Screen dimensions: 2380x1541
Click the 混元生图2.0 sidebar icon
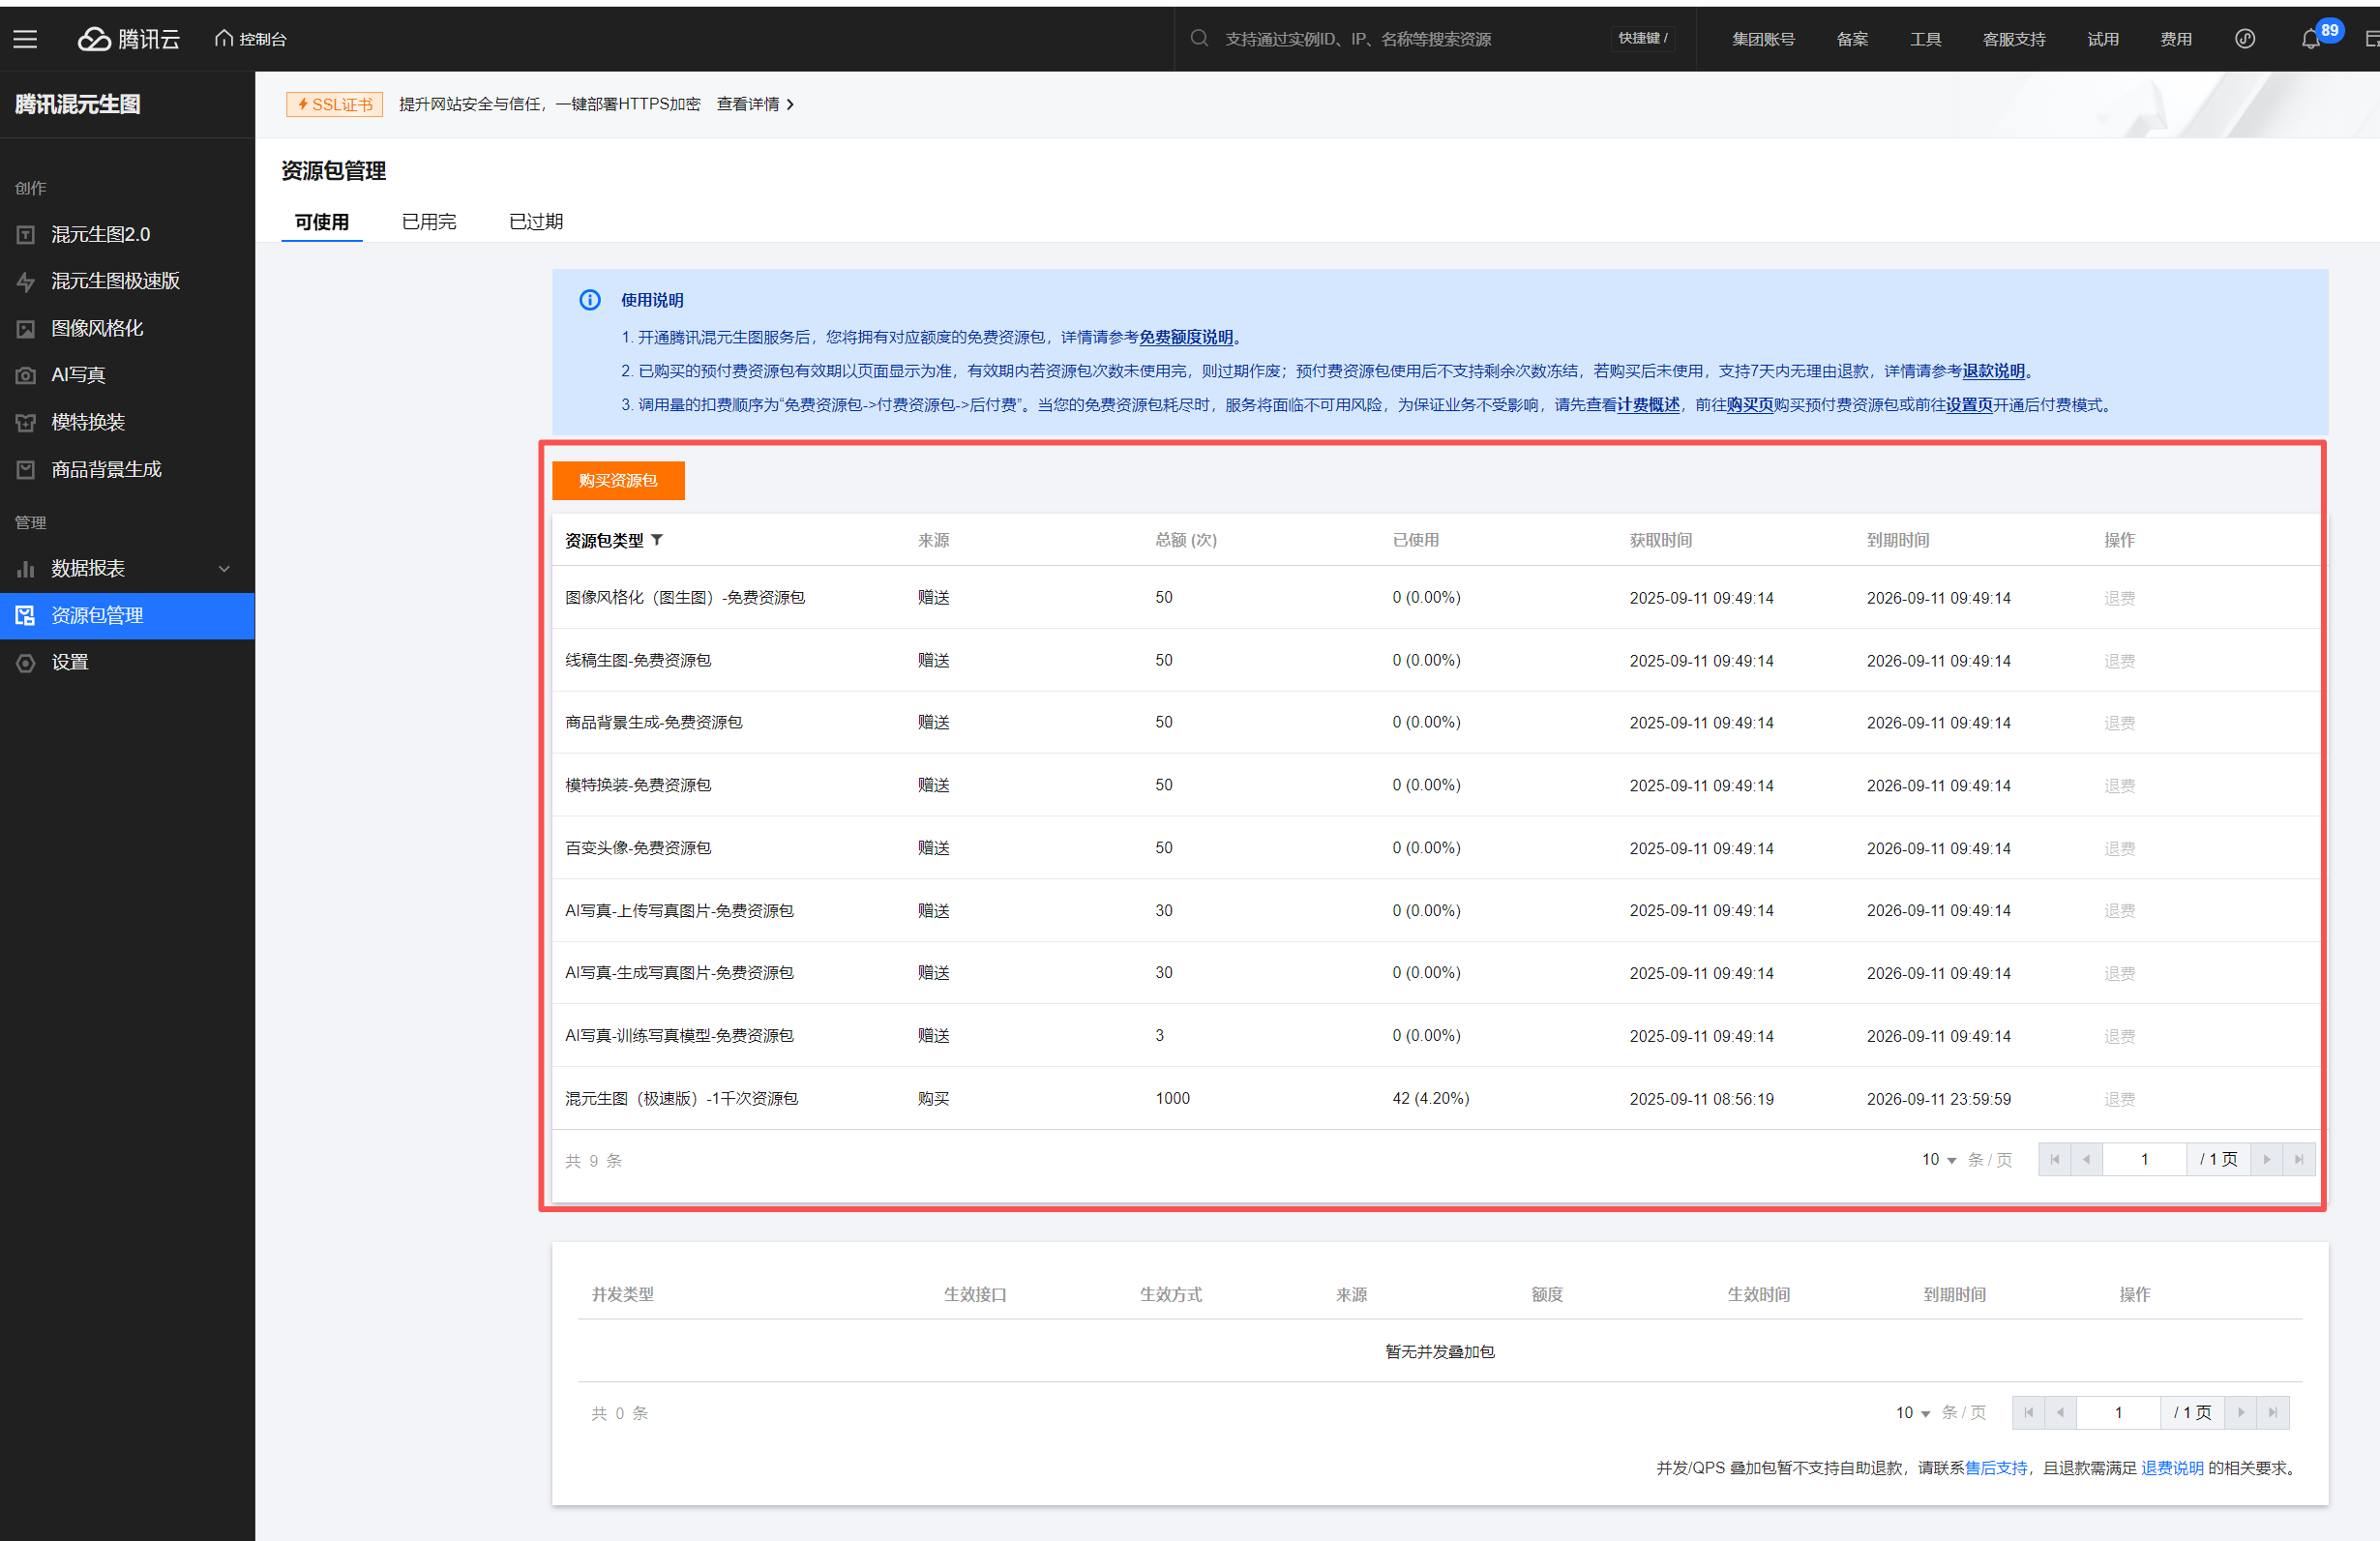point(26,235)
